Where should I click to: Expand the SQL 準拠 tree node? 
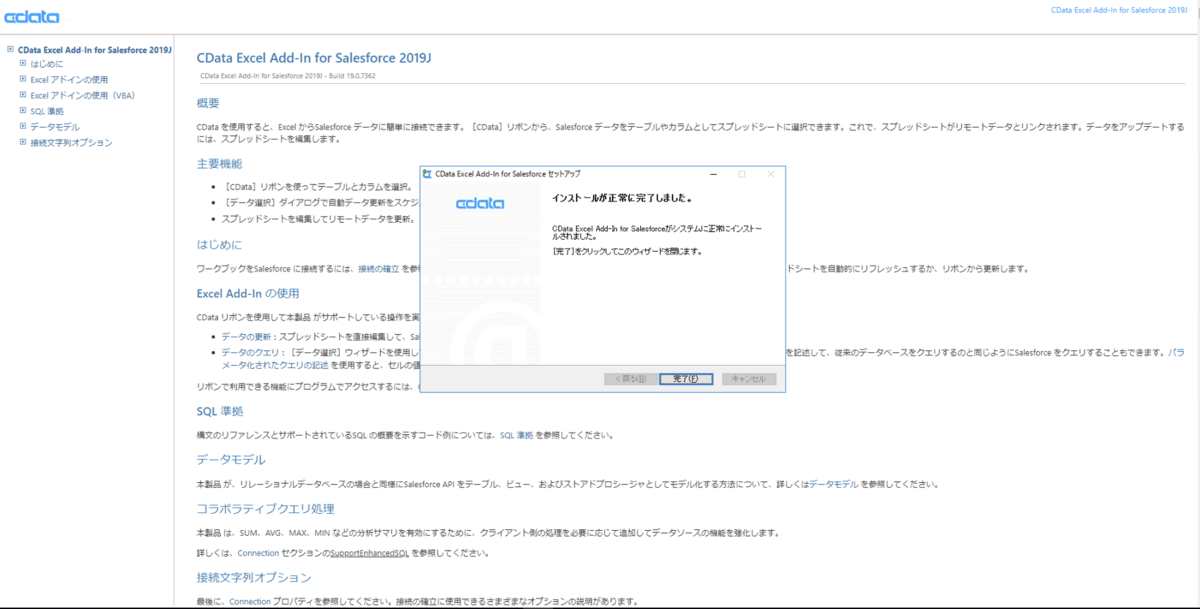22,111
